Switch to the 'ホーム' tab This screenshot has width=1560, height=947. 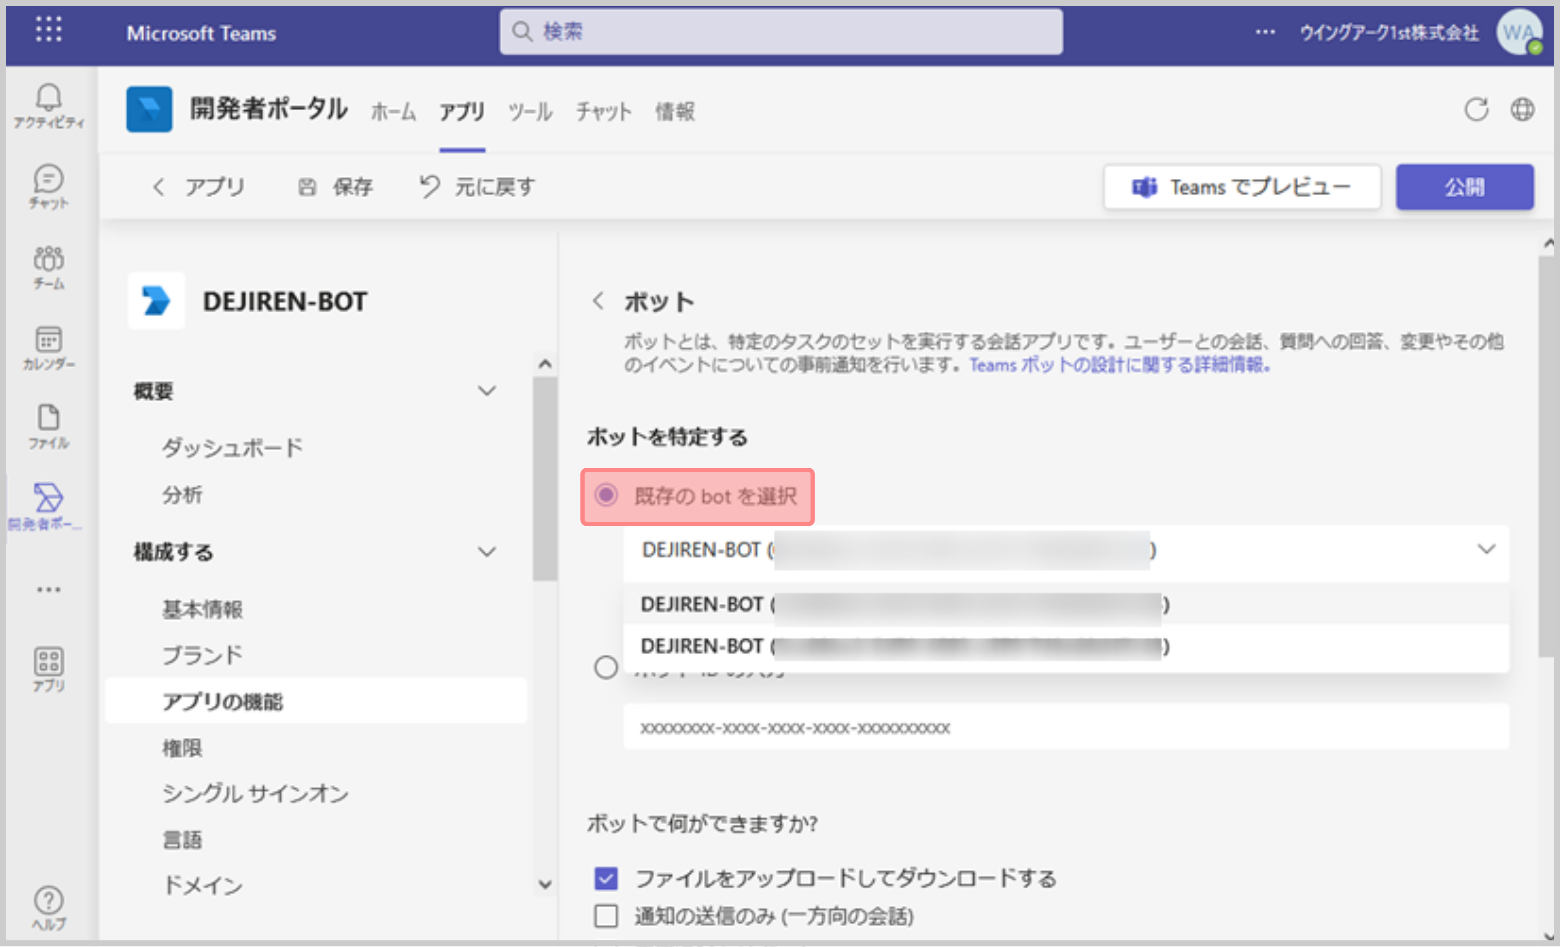pyautogui.click(x=393, y=112)
